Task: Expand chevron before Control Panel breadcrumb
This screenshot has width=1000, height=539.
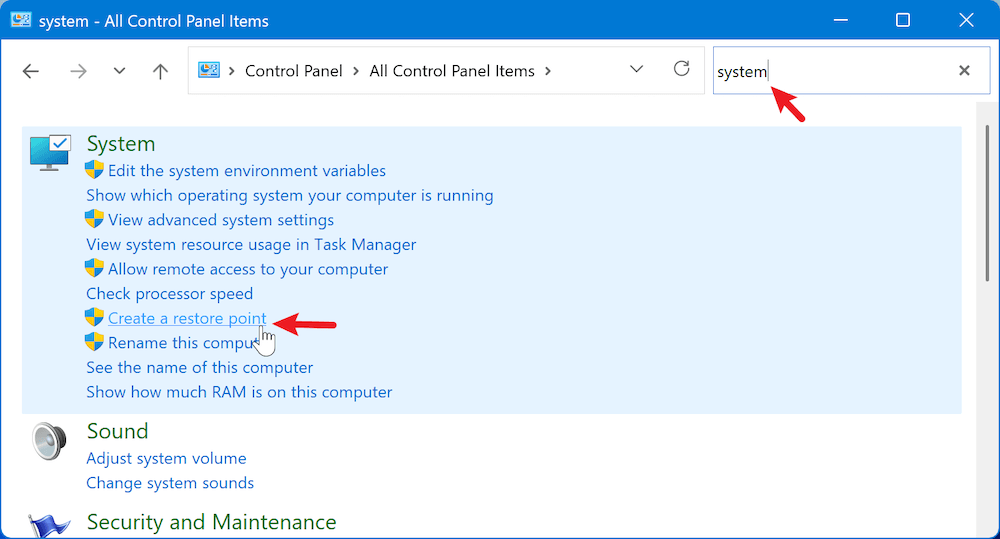Action: [232, 71]
